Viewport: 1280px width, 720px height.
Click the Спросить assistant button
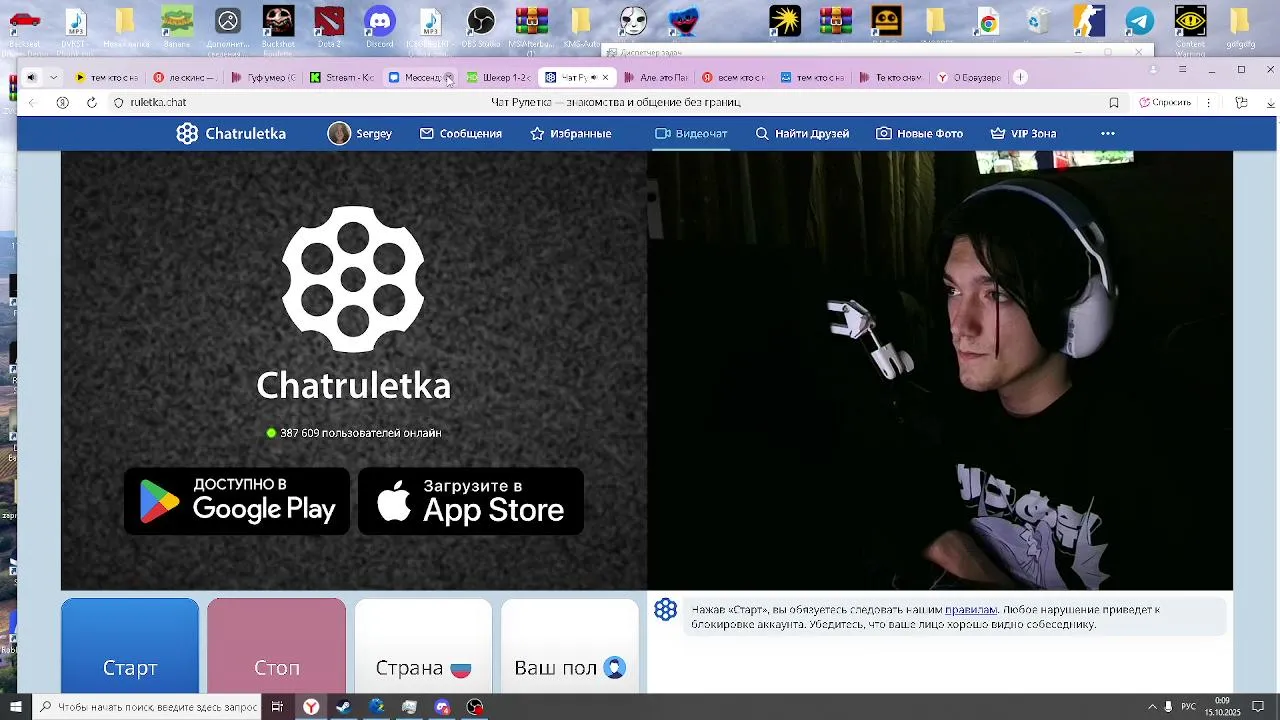(x=1166, y=103)
